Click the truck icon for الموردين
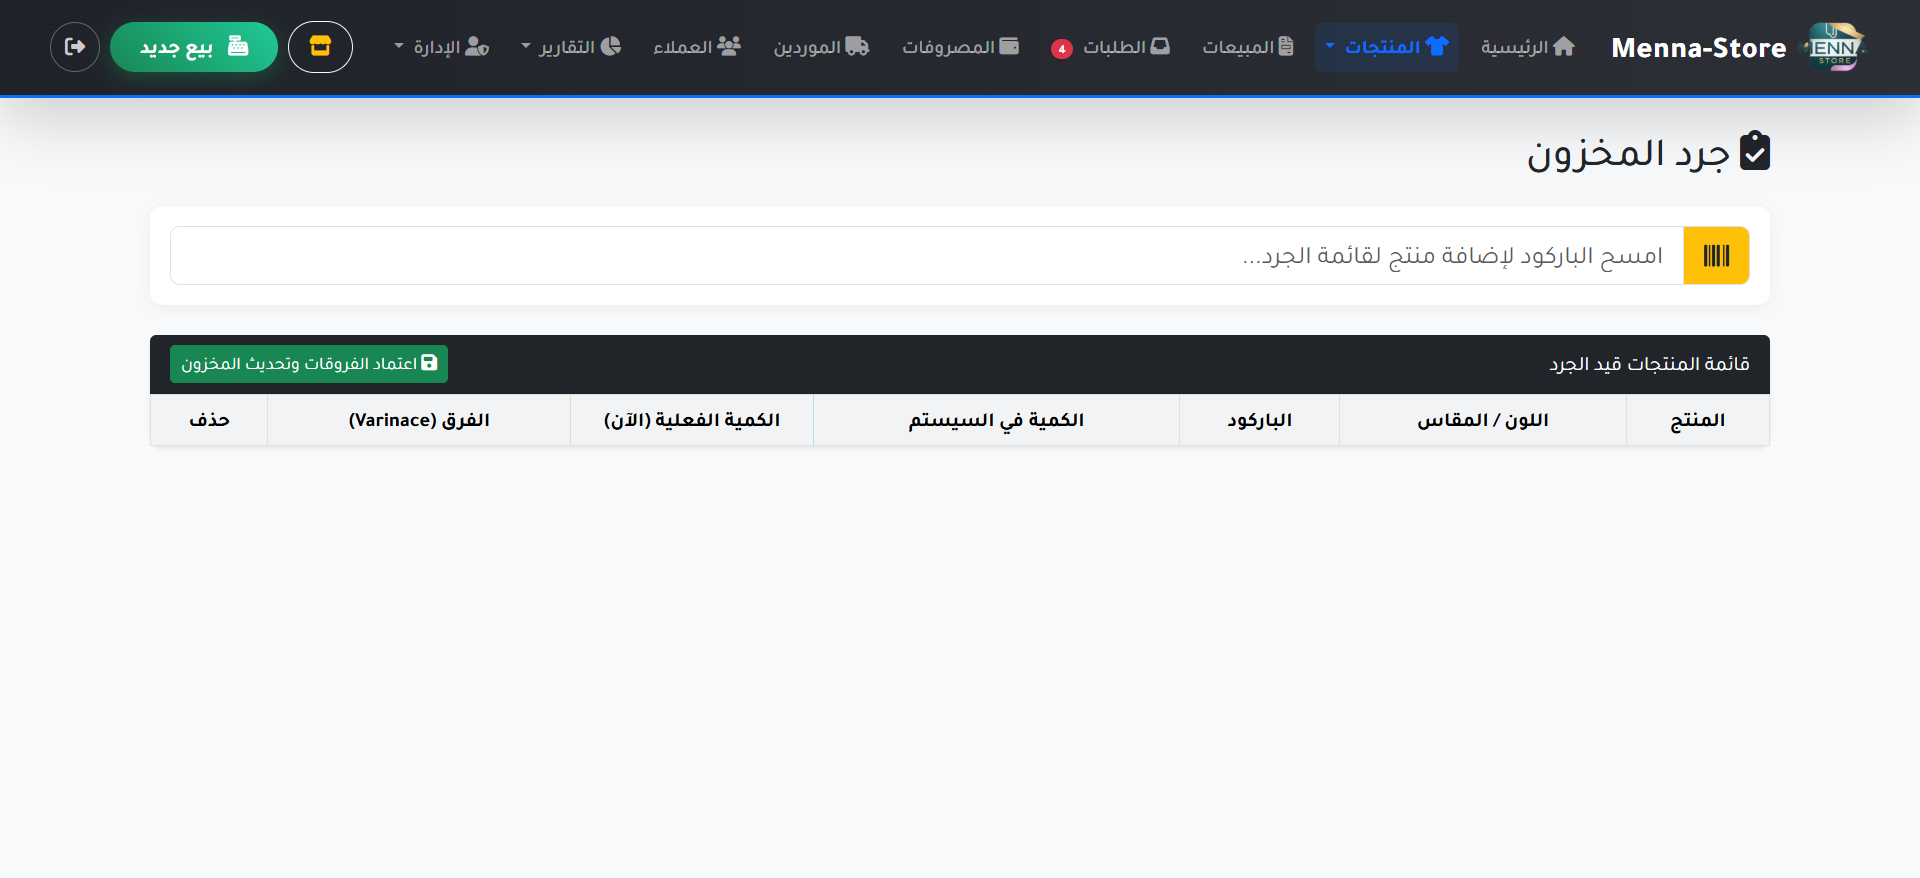1920x878 pixels. (857, 47)
